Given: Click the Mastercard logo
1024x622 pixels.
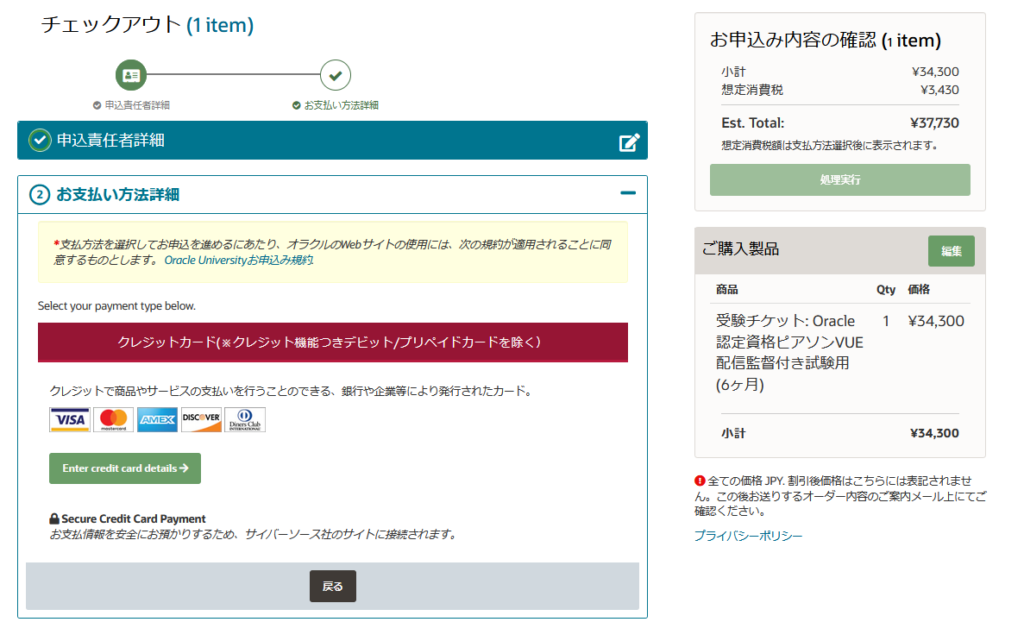Looking at the screenshot, I should (114, 421).
